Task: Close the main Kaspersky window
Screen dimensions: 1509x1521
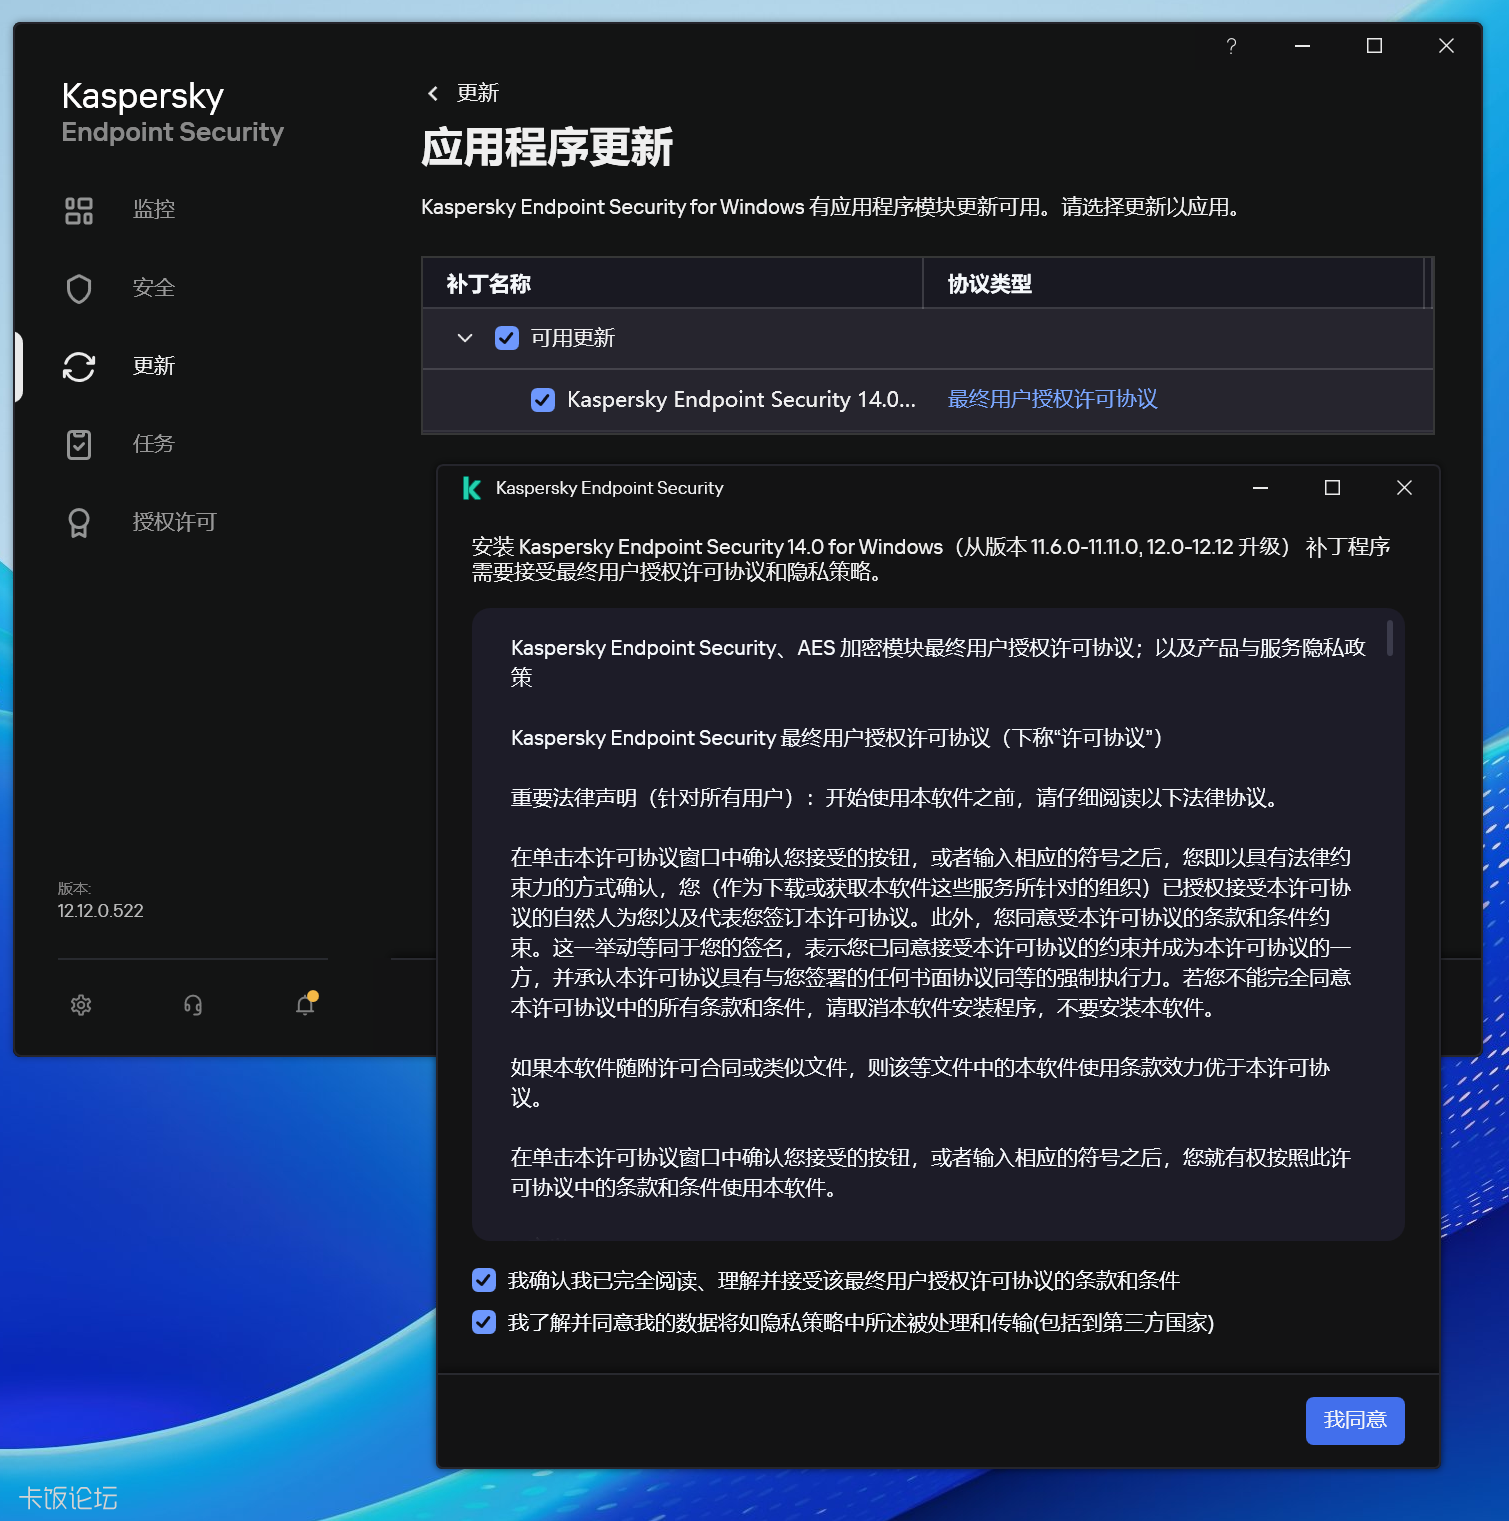Action: click(x=1446, y=46)
